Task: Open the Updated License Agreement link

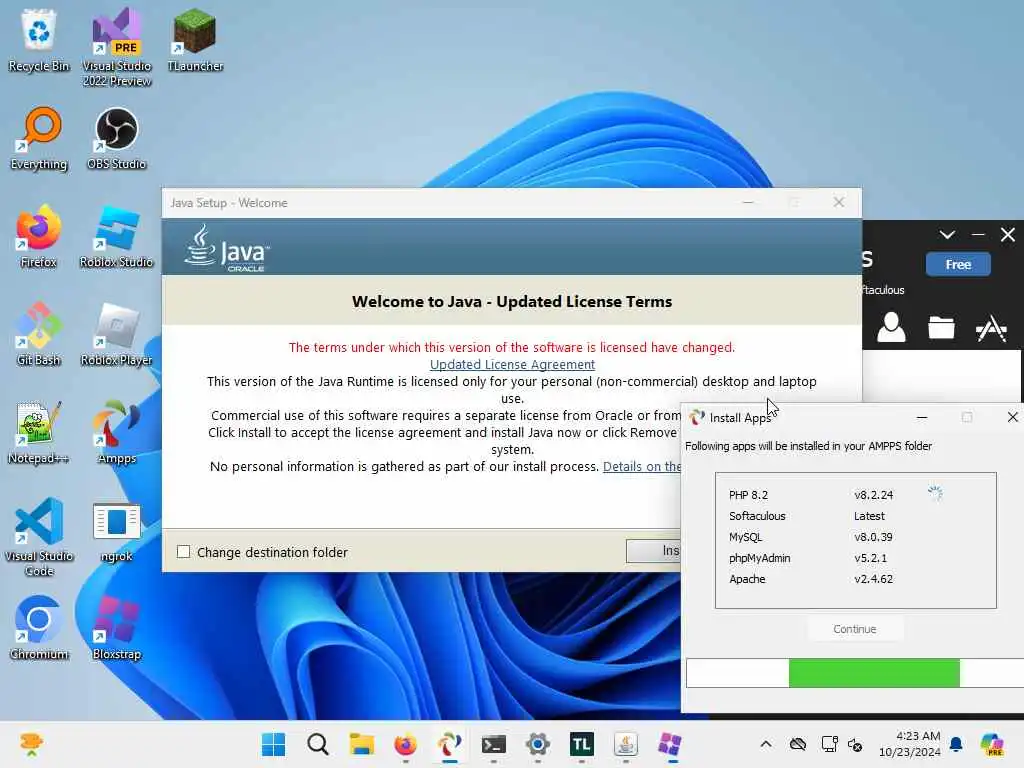Action: [512, 364]
